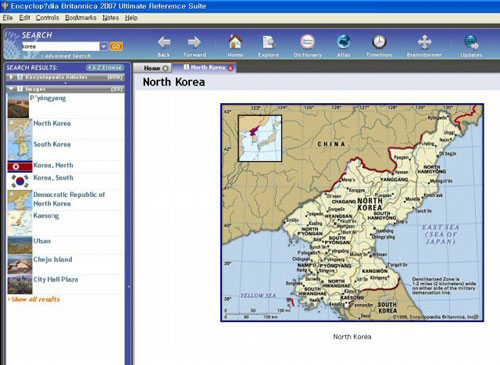Image resolution: width=500 pixels, height=365 pixels.
Task: Click the orange GO search button
Action: 116,46
